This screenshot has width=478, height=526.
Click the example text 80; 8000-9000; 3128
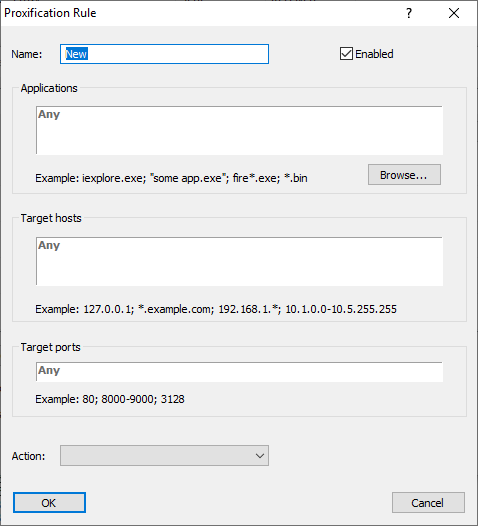coord(134,399)
